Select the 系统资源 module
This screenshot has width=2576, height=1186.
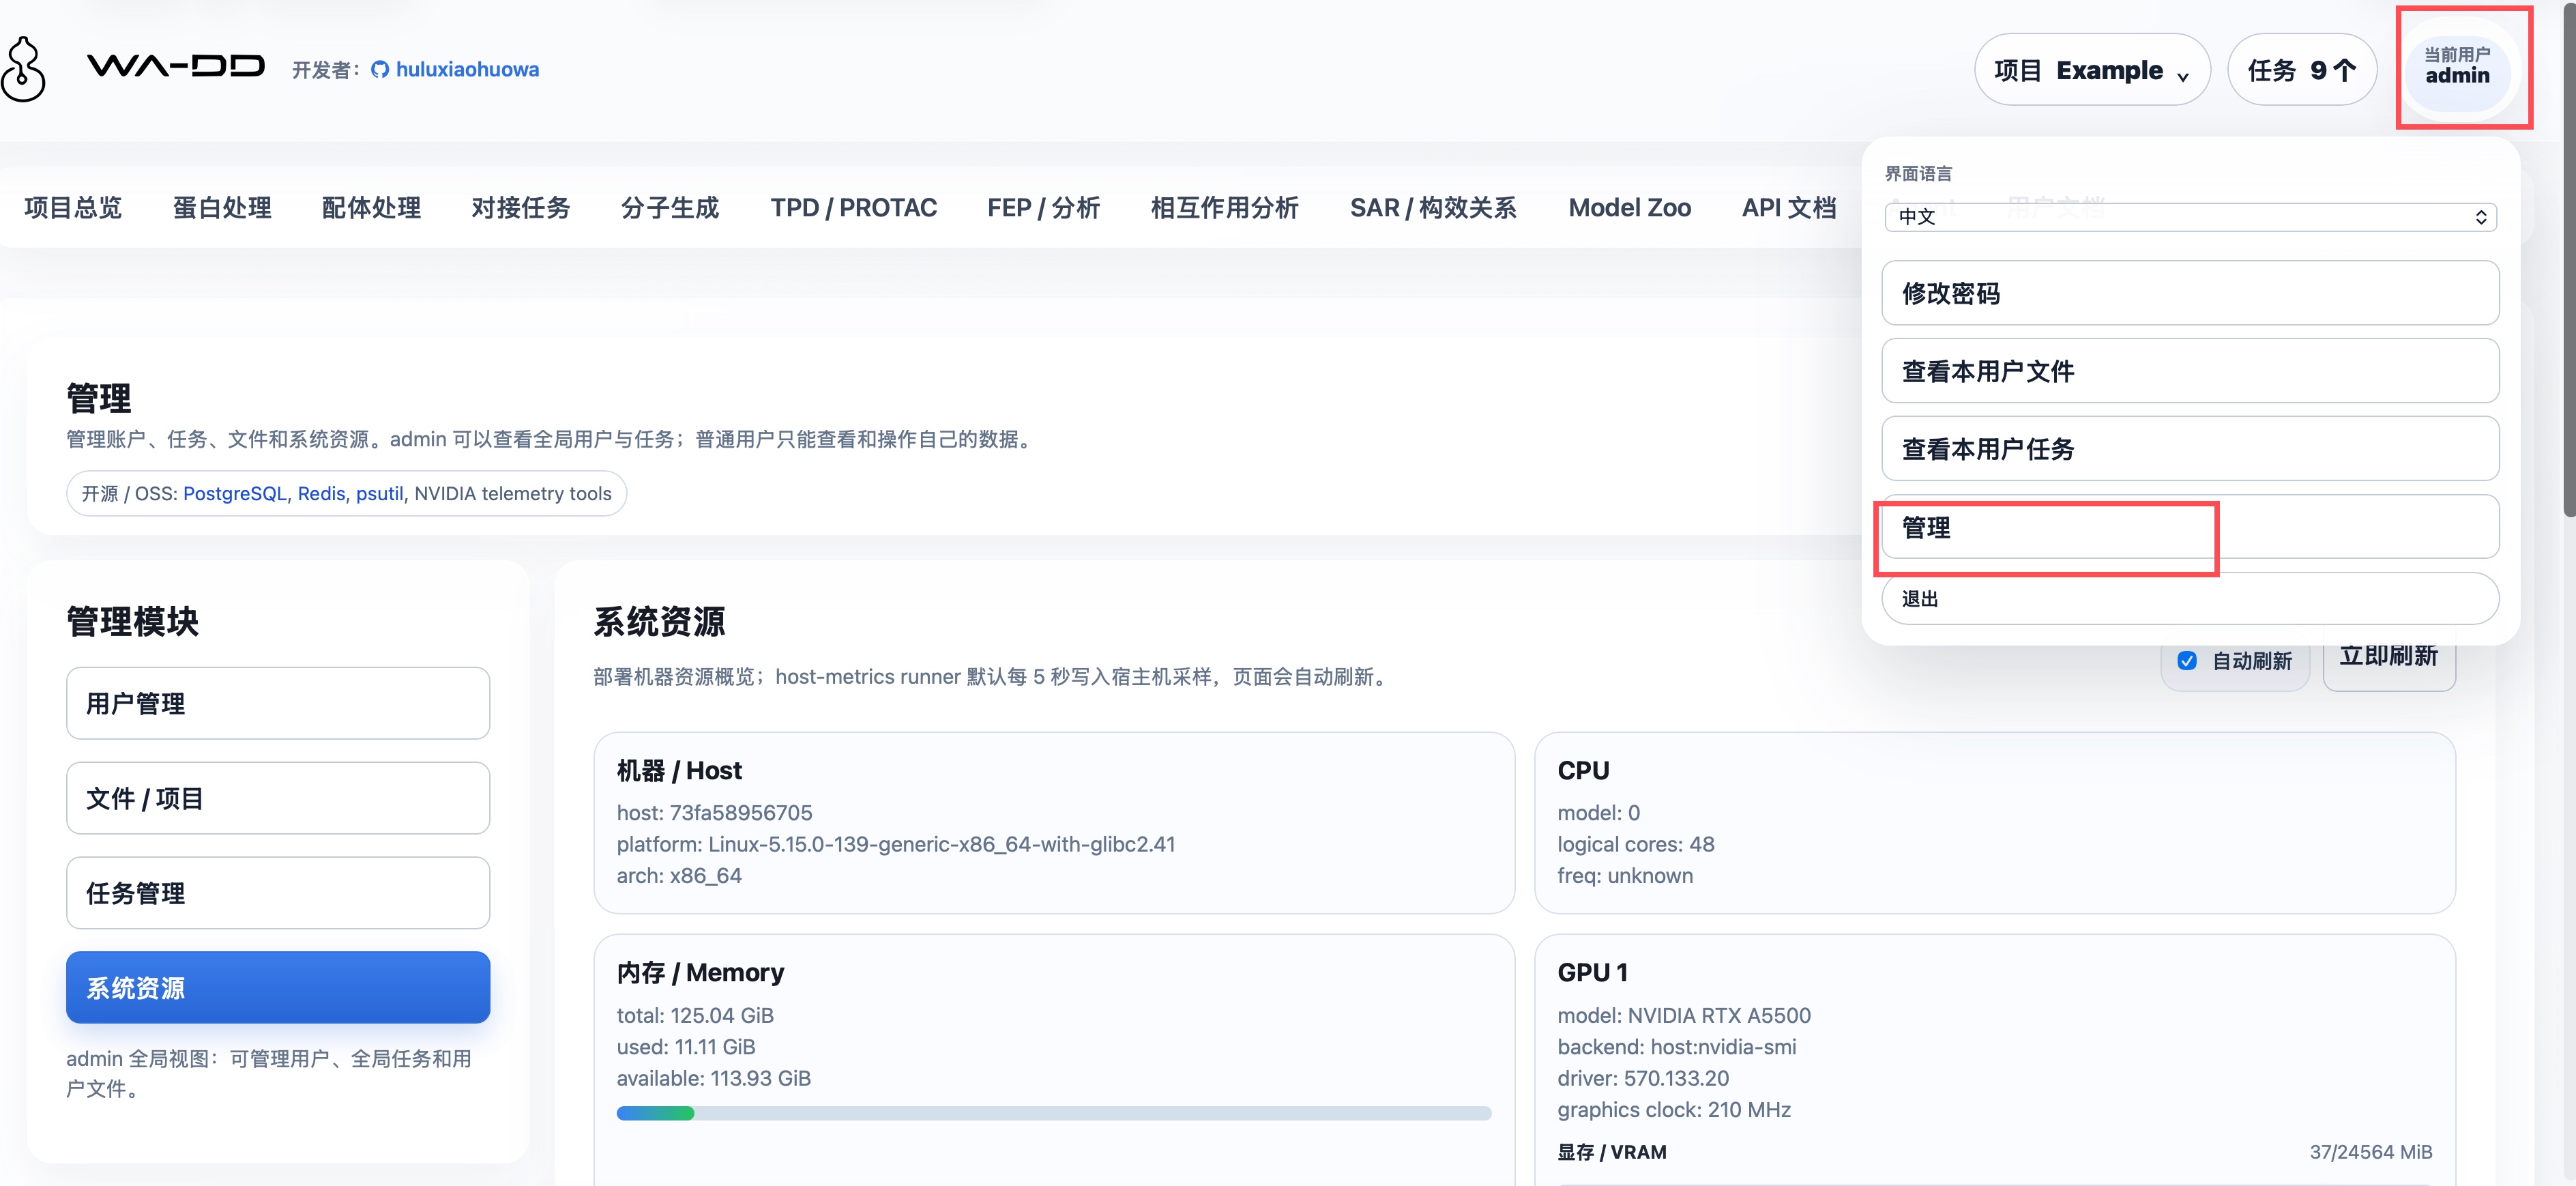pyautogui.click(x=278, y=987)
